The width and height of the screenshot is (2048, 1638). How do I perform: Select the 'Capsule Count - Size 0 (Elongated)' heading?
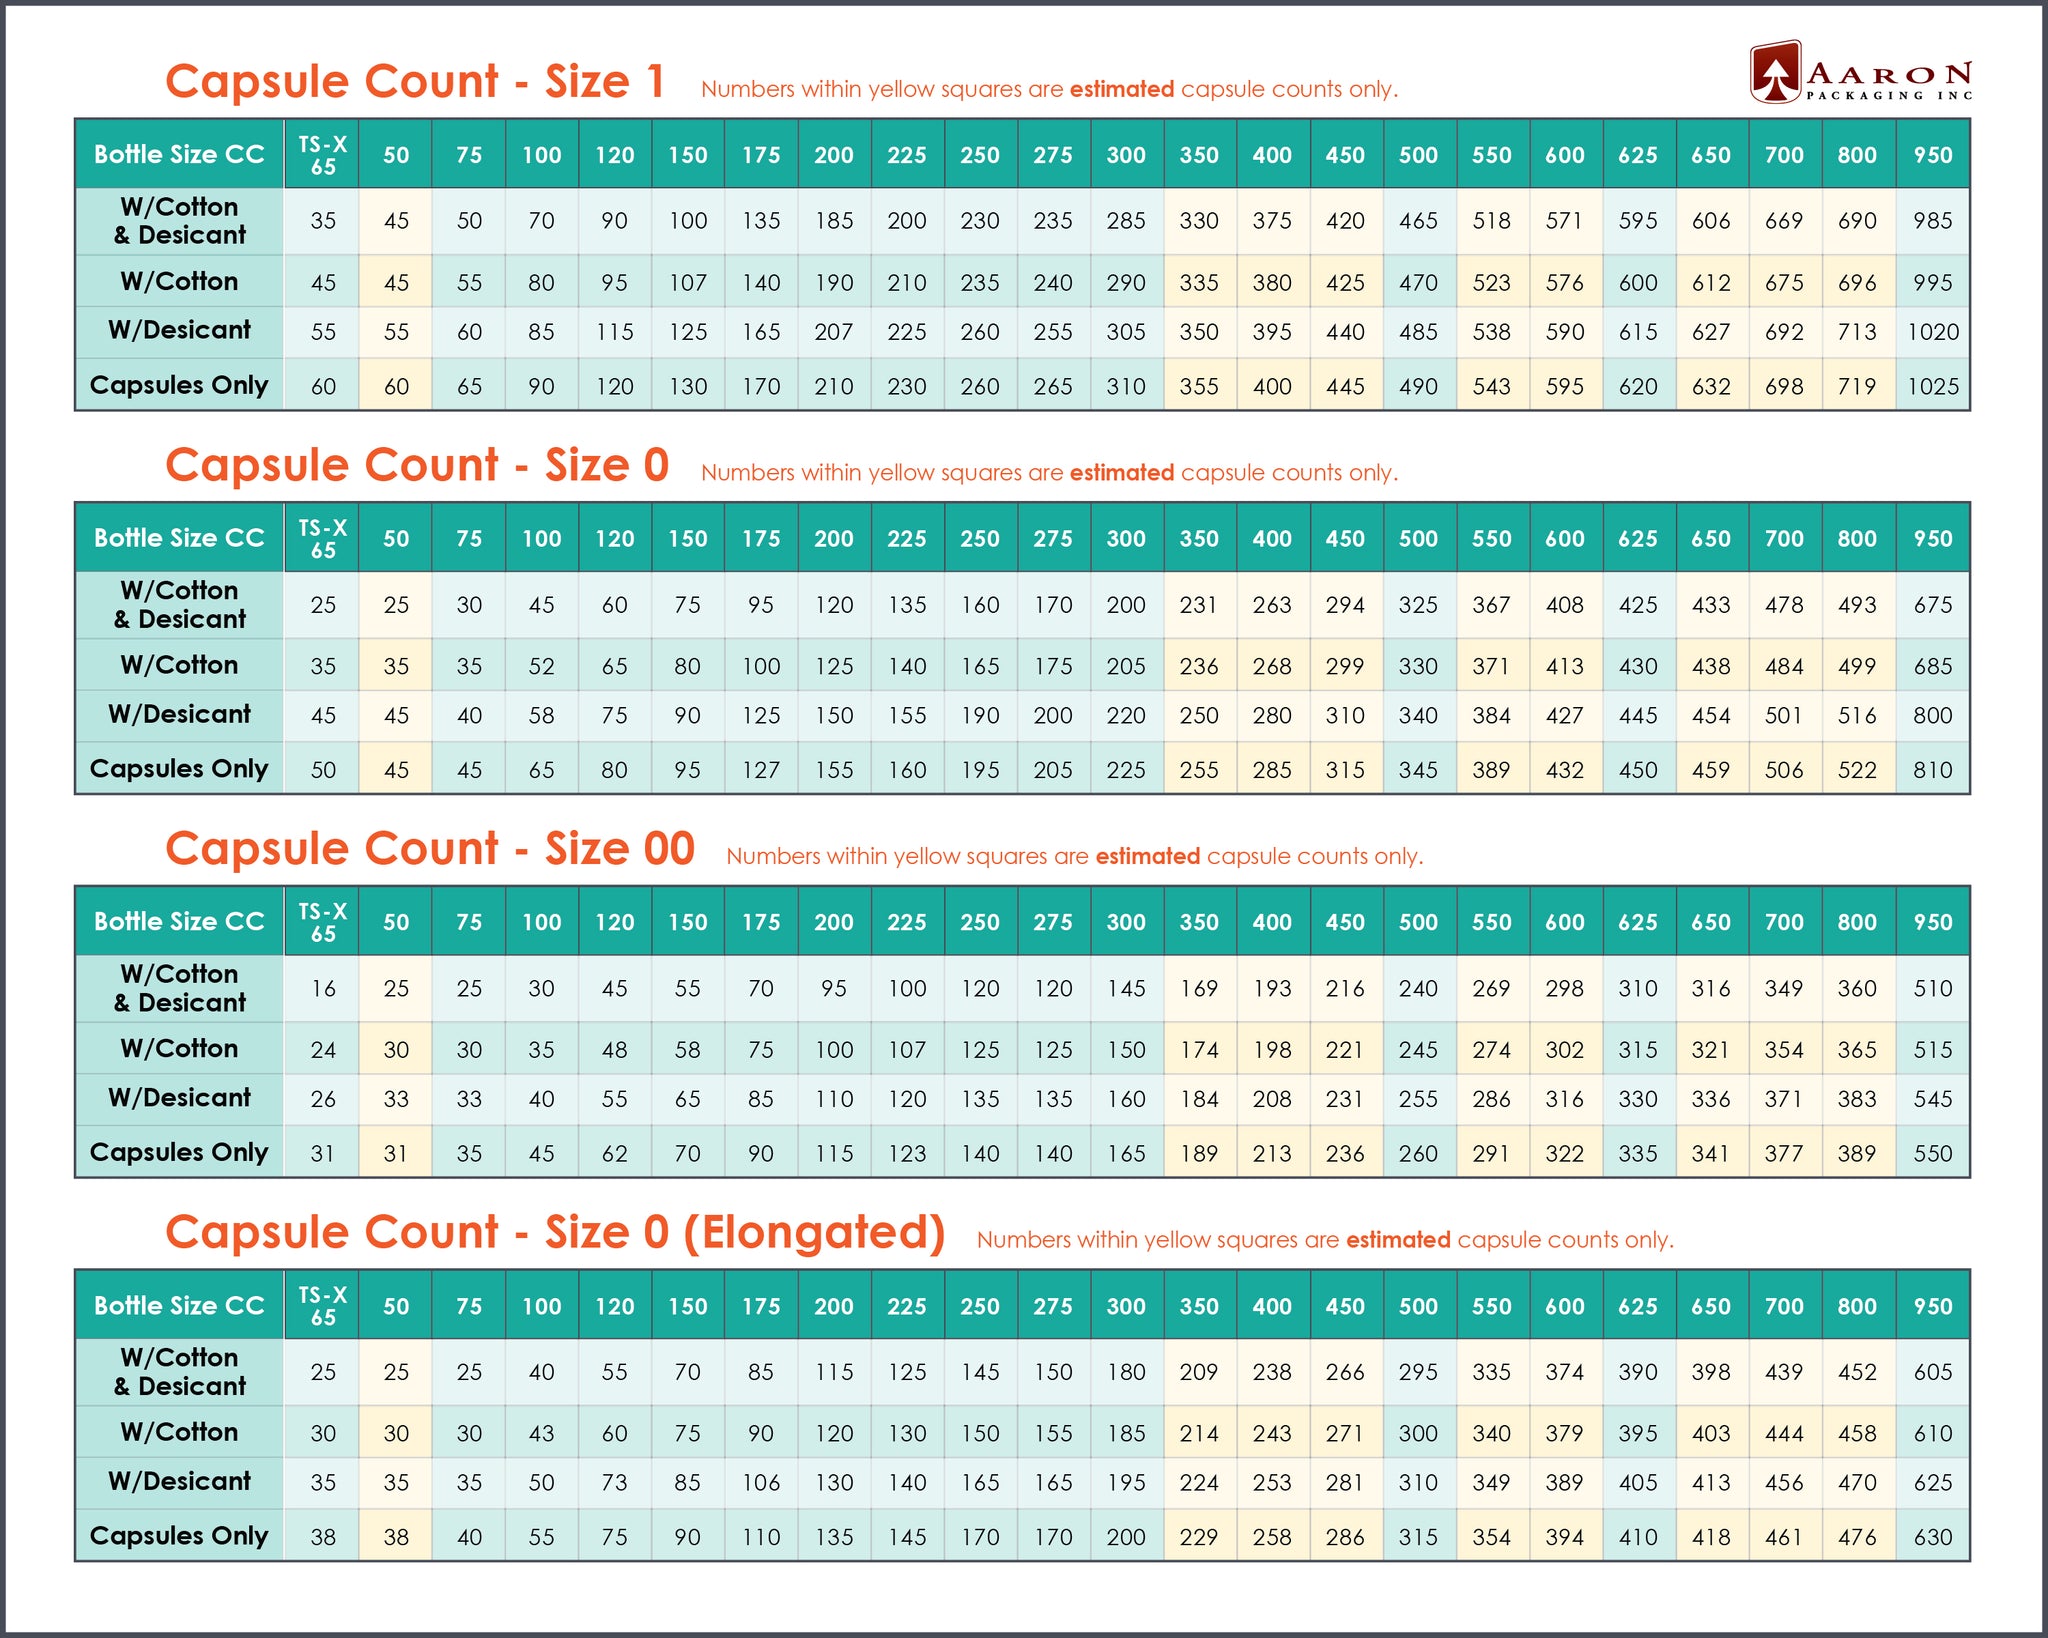(555, 1233)
